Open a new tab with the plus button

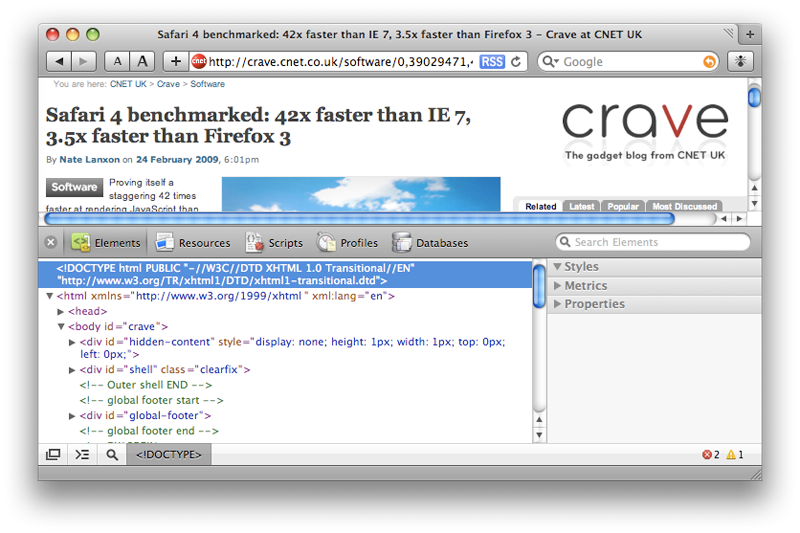pyautogui.click(x=749, y=34)
